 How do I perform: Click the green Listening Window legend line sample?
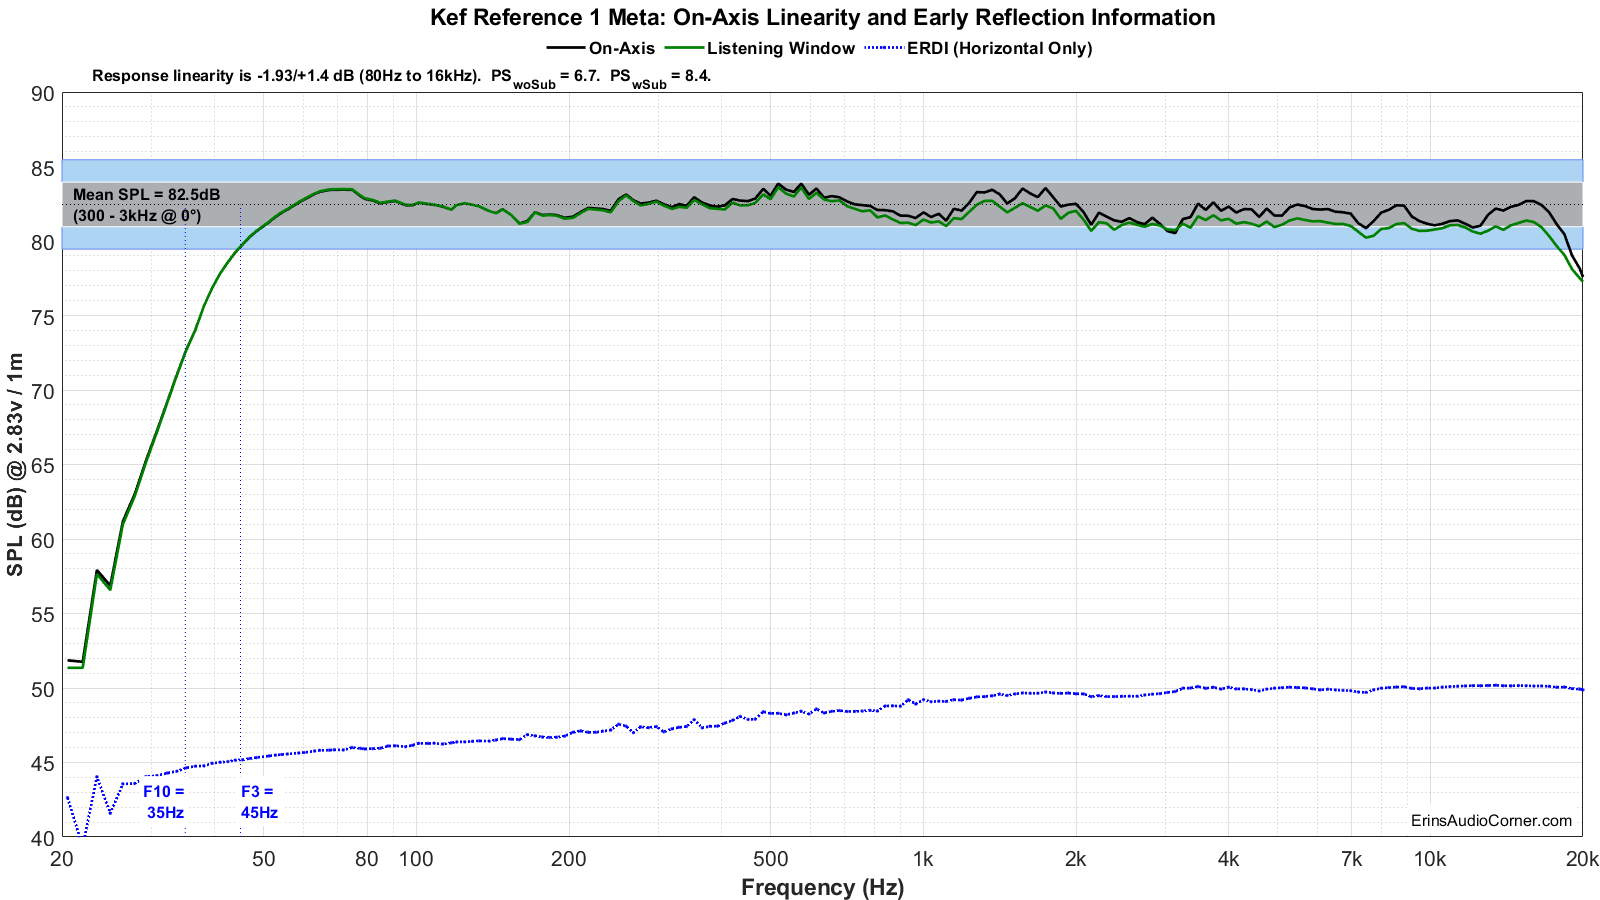tap(684, 47)
